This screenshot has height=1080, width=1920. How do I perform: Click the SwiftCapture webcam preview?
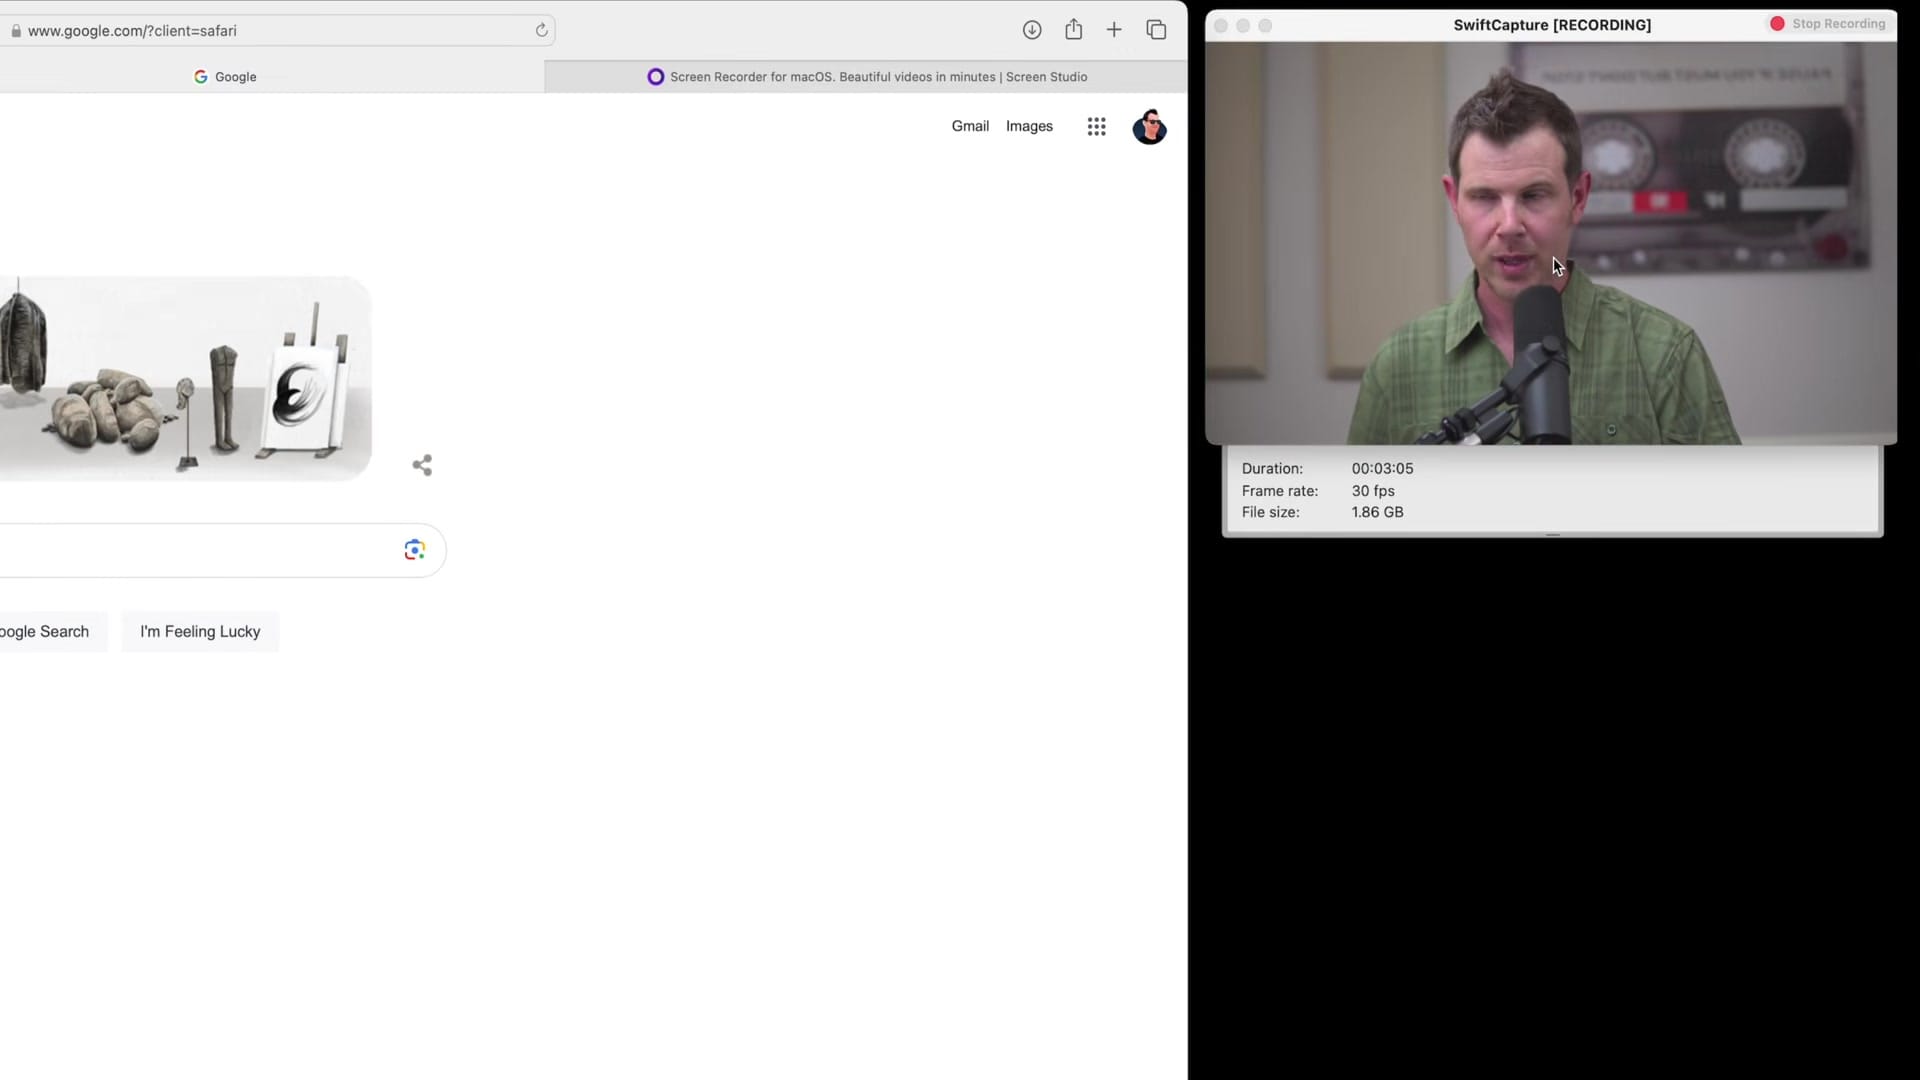coord(1550,243)
